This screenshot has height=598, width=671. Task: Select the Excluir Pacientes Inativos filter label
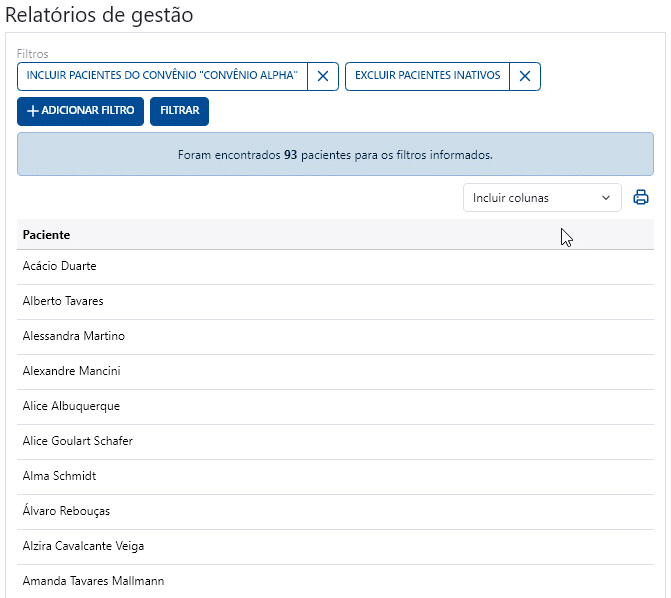point(428,77)
